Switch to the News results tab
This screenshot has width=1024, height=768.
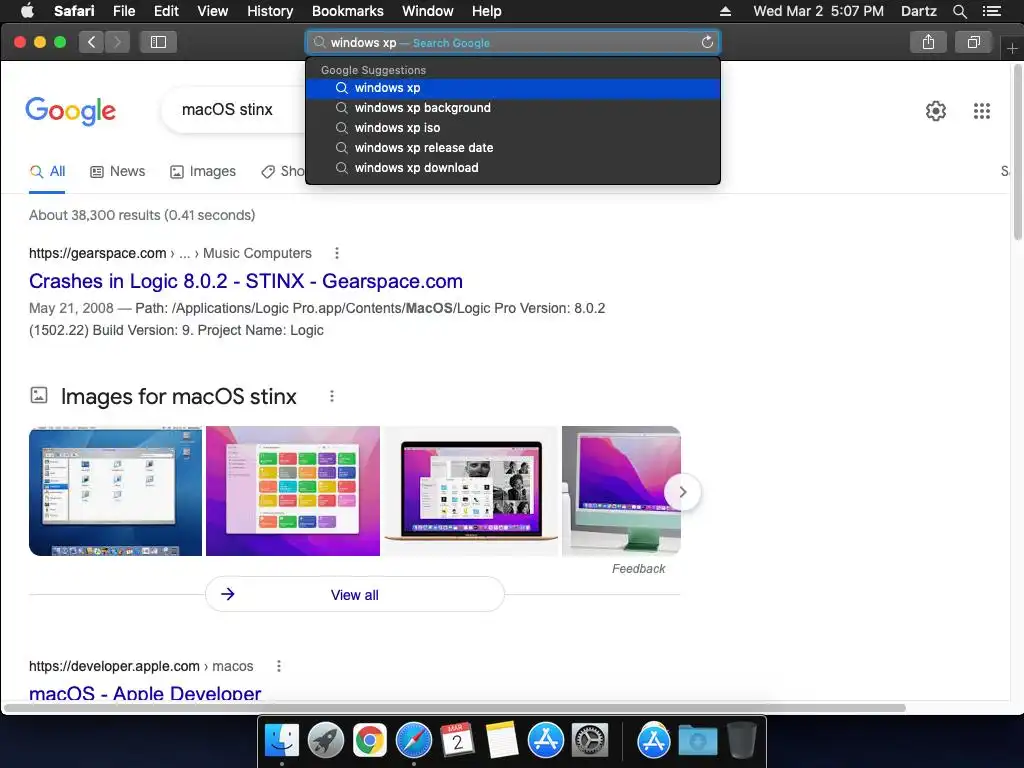[x=118, y=172]
